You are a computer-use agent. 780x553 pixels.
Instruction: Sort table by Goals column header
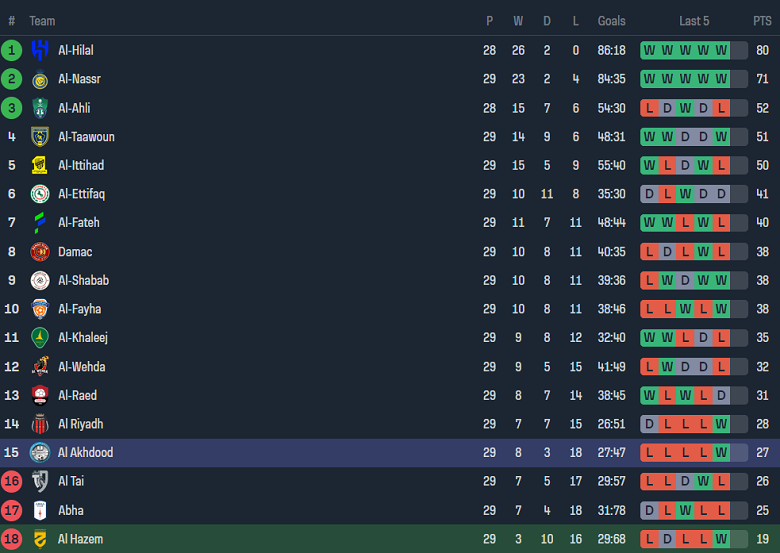pos(611,21)
